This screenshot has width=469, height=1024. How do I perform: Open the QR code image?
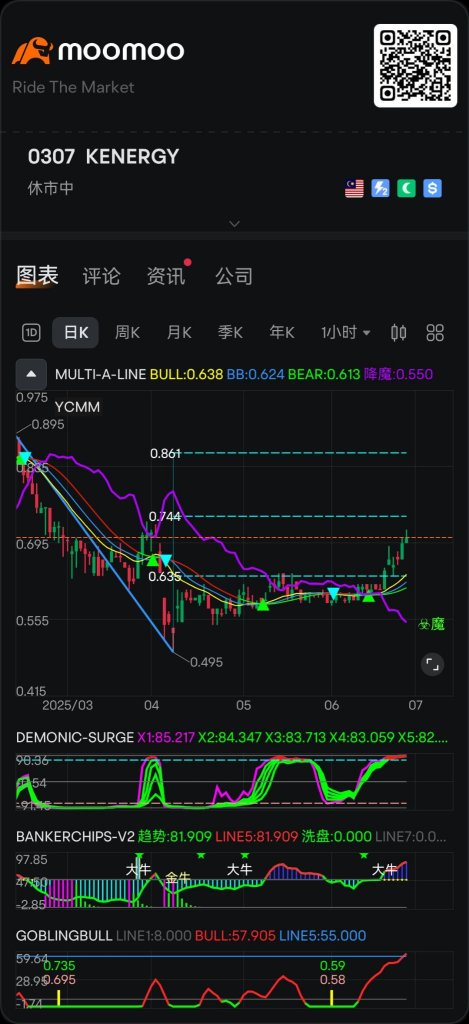(415, 65)
